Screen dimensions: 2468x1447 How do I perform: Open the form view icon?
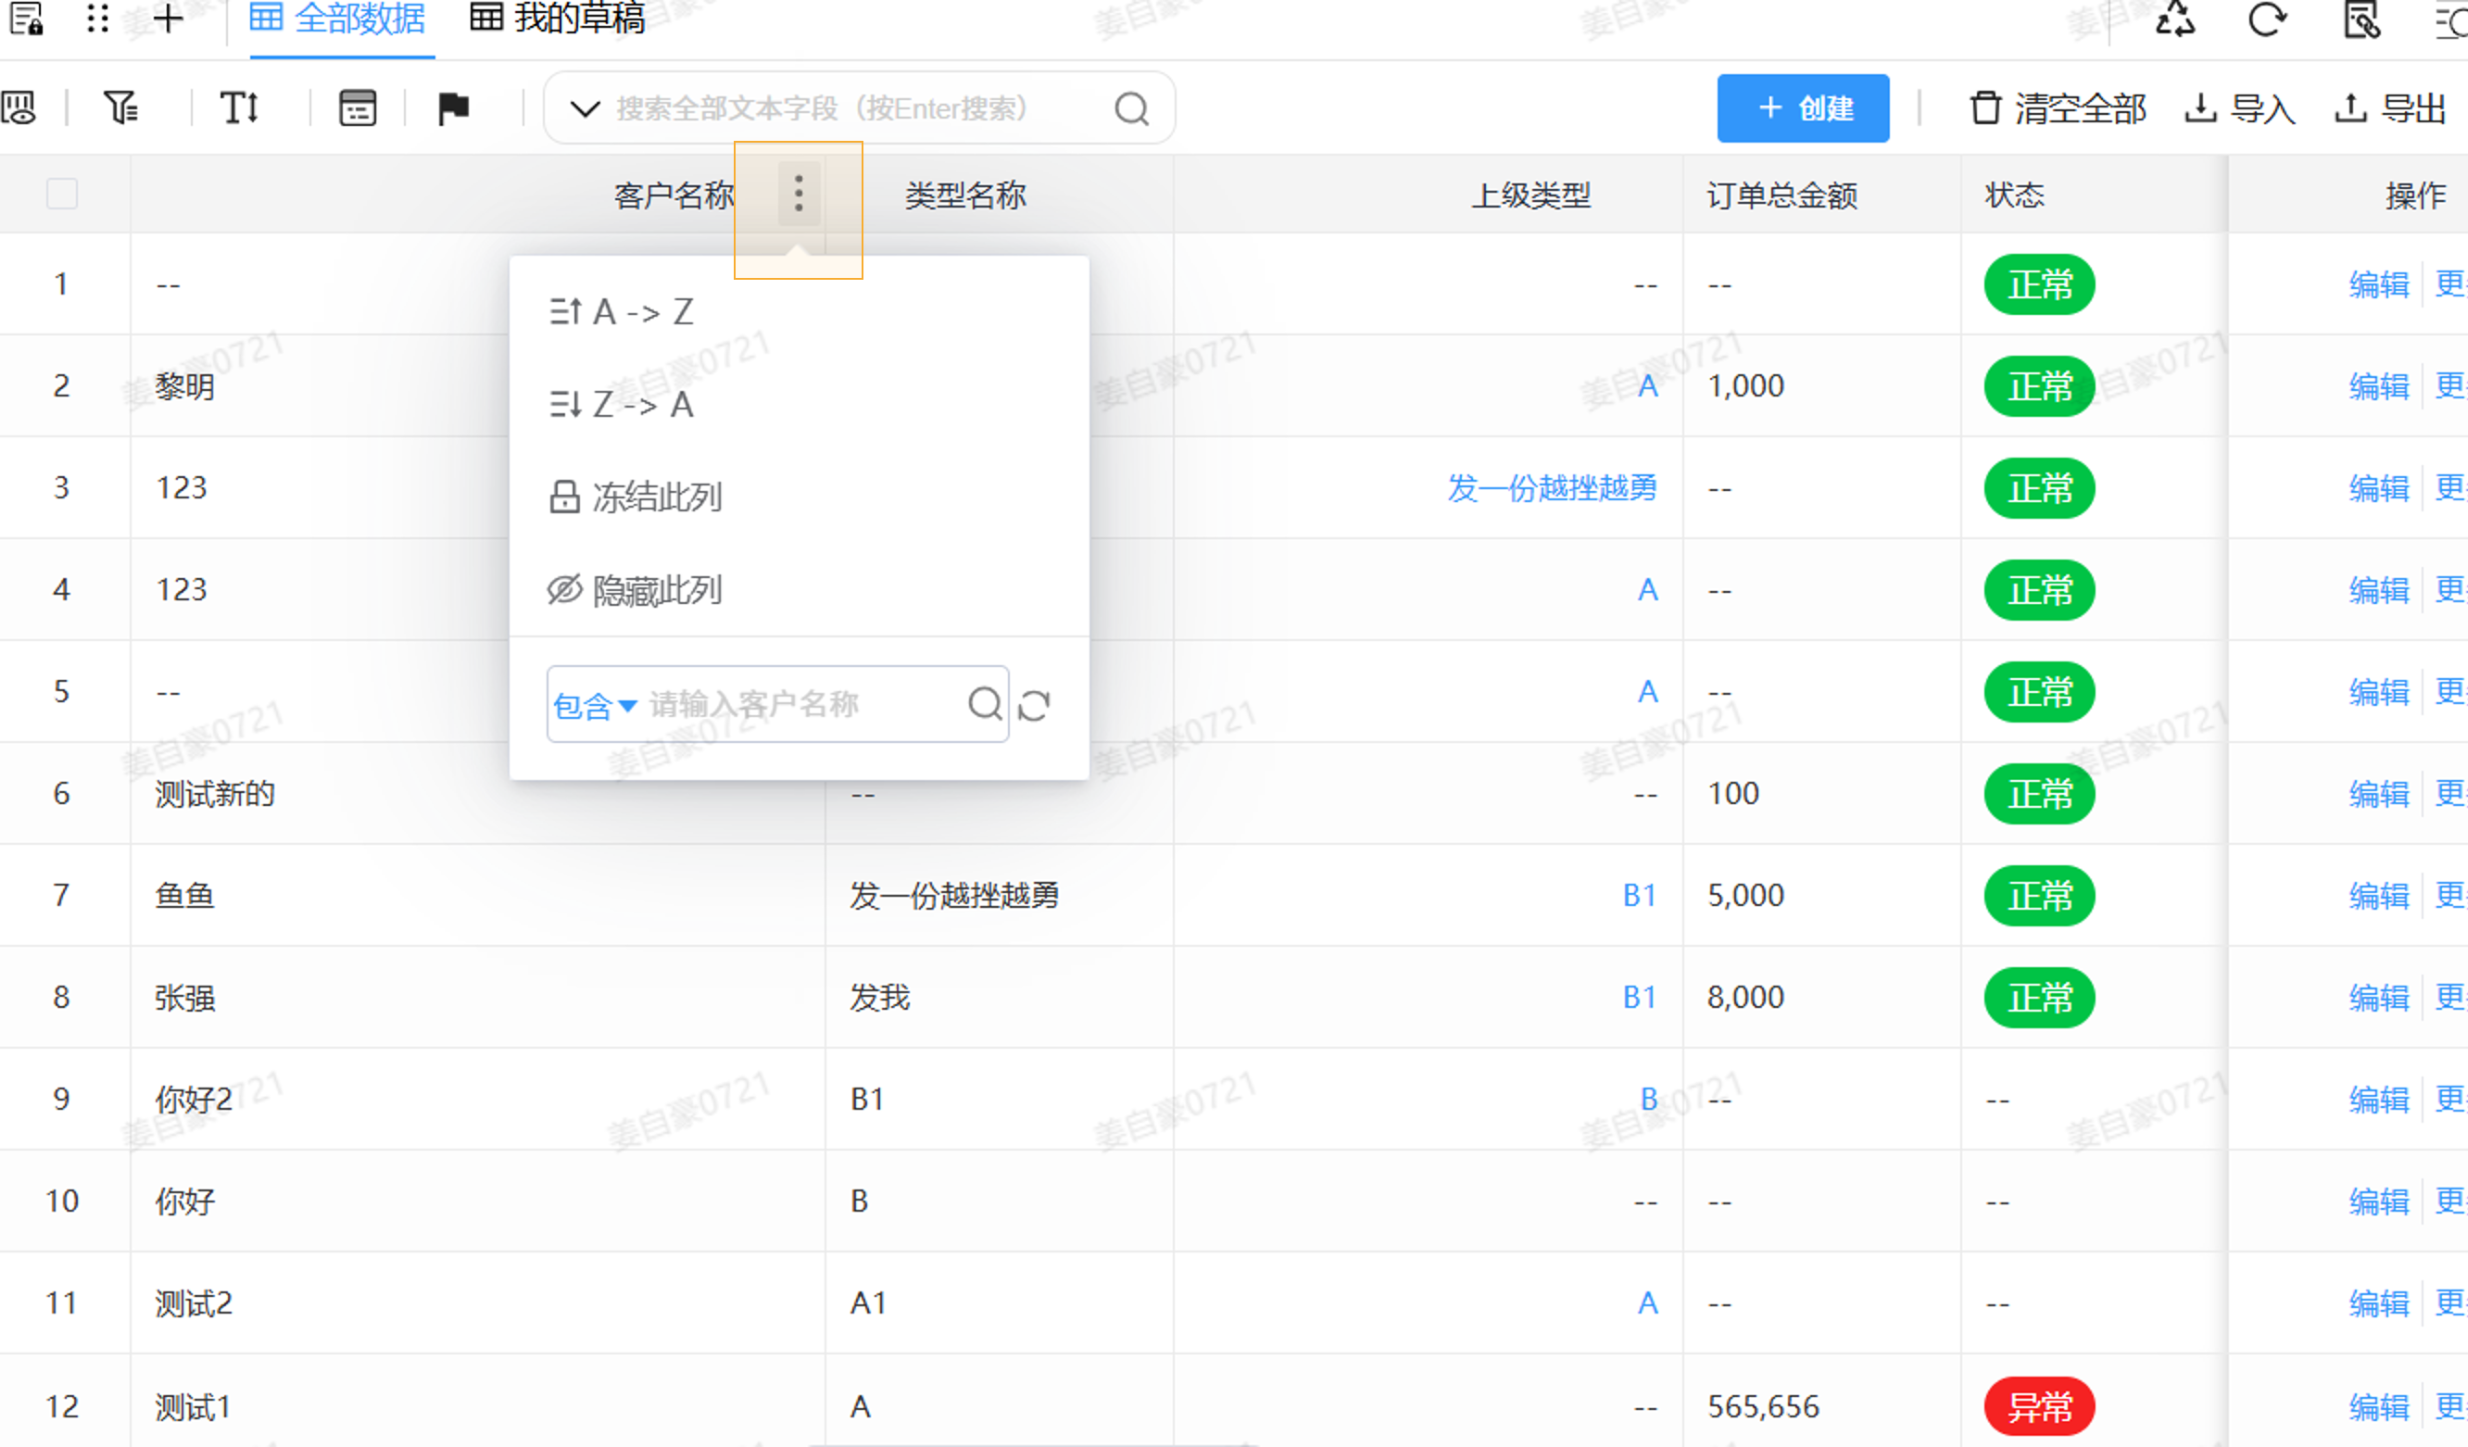click(x=357, y=107)
